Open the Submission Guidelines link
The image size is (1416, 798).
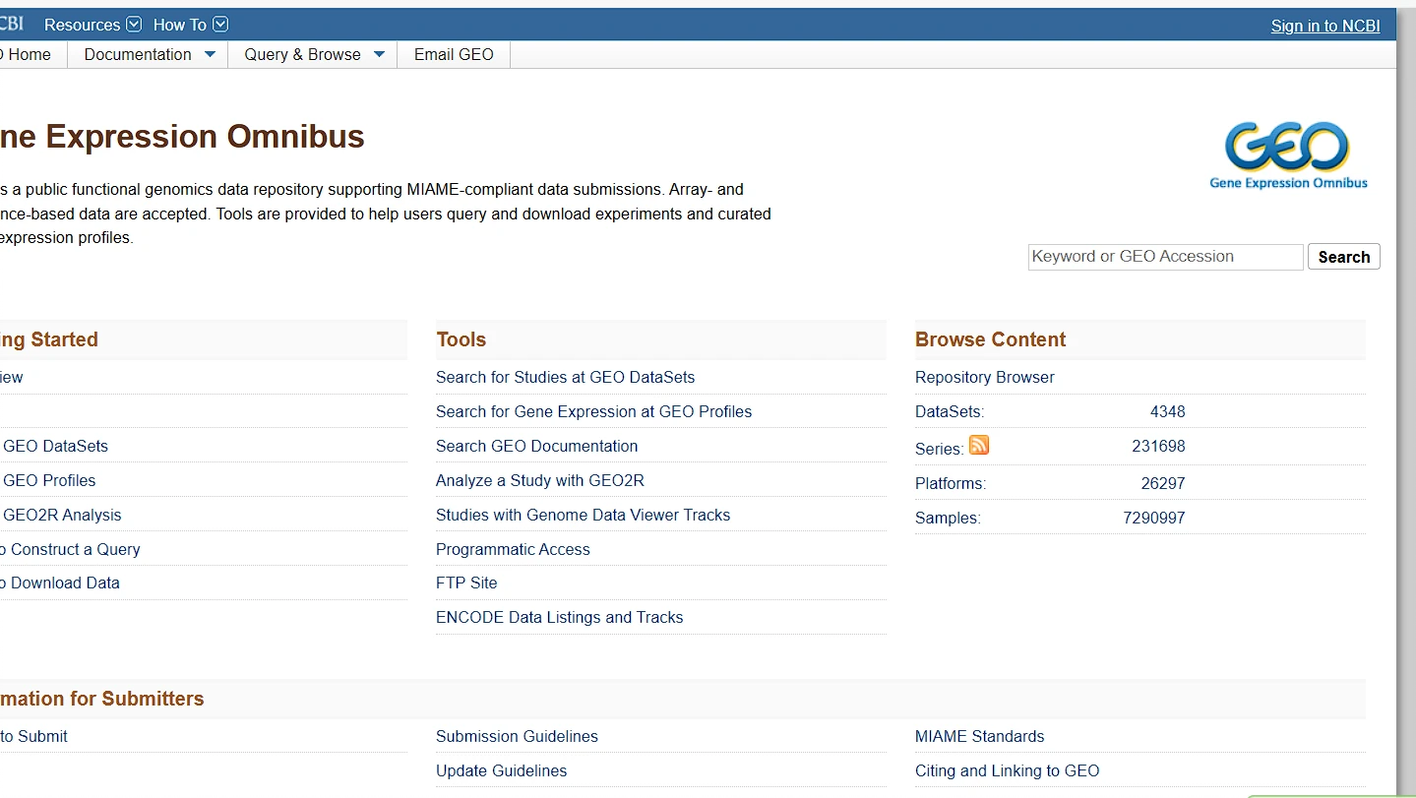click(x=517, y=736)
